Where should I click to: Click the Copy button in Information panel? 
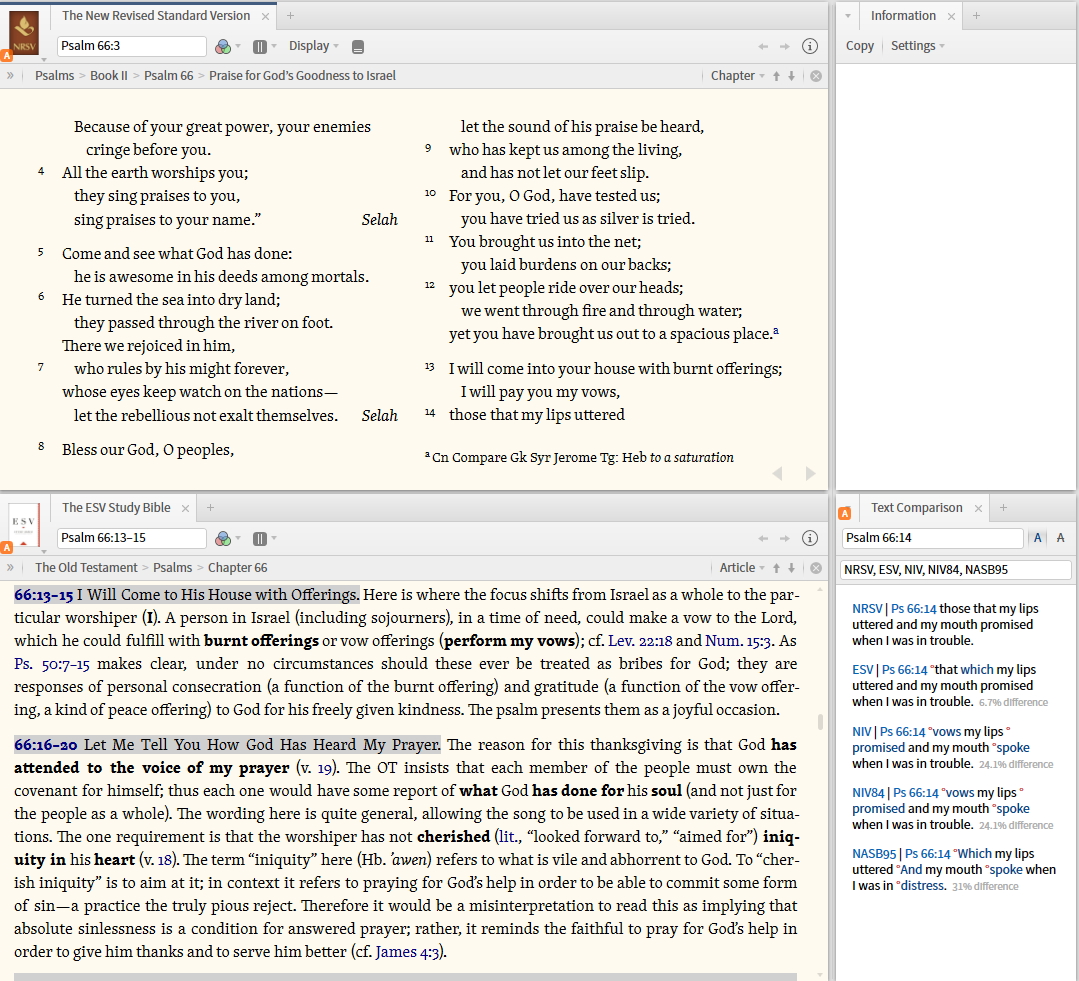tap(859, 46)
